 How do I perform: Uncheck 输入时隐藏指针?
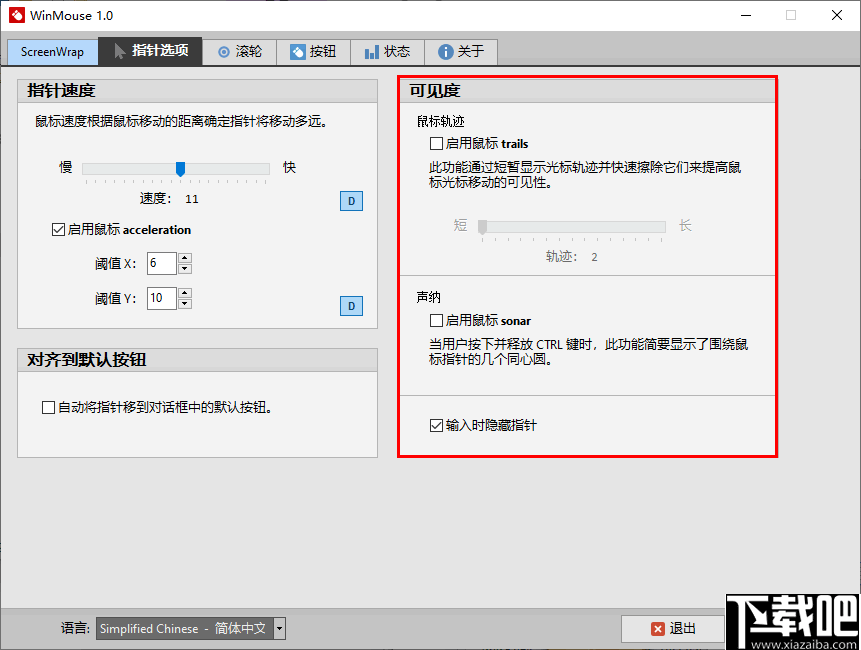(x=435, y=425)
